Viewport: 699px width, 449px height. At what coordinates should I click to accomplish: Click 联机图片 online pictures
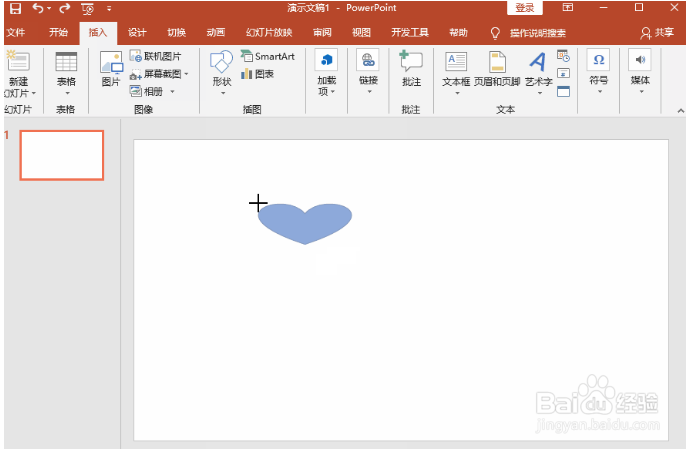156,56
